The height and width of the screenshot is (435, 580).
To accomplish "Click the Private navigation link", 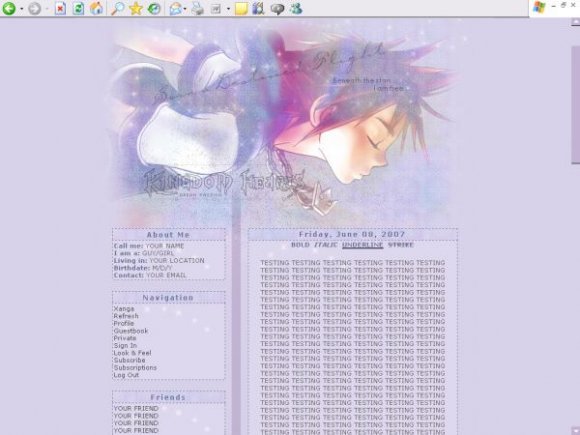I will click(125, 338).
